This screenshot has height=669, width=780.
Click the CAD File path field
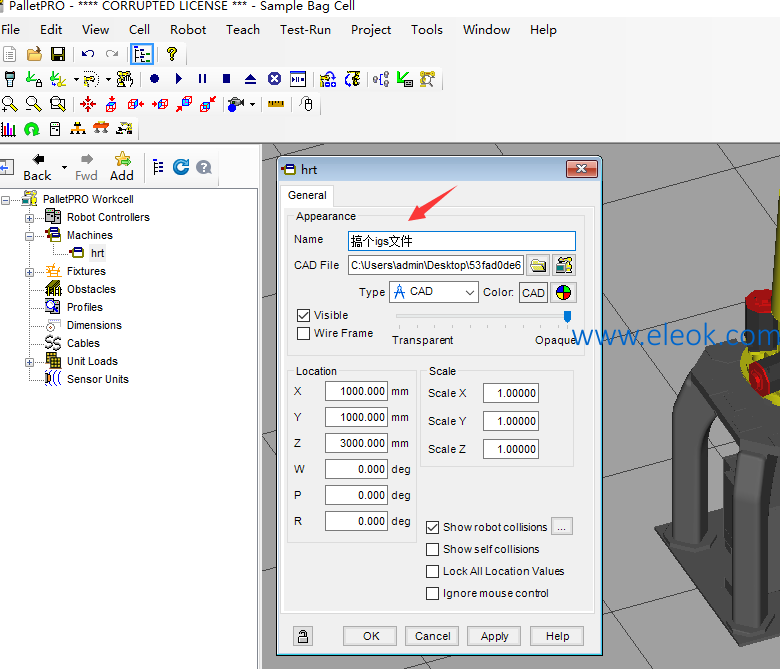click(x=436, y=265)
